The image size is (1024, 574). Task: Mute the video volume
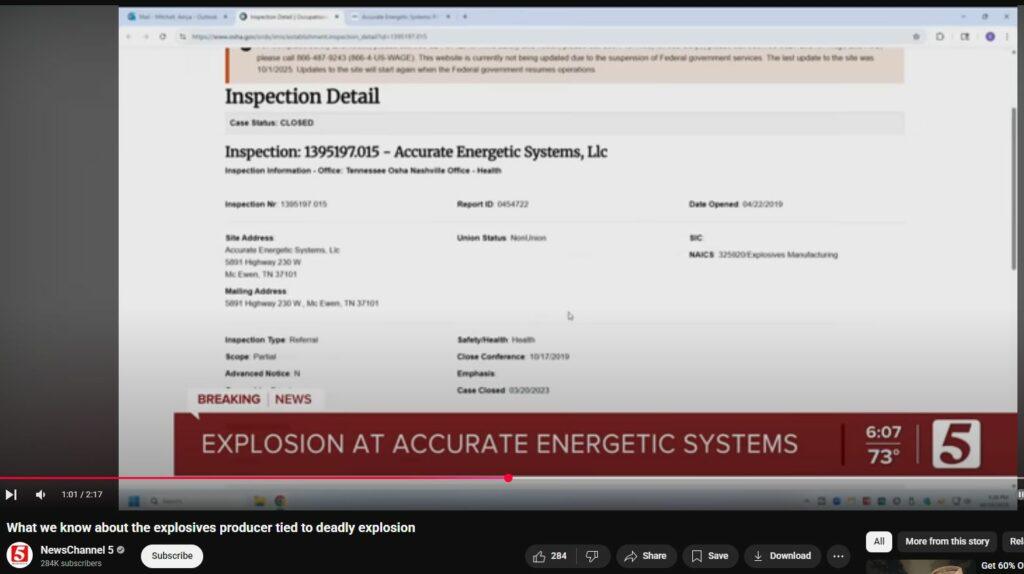coord(40,494)
